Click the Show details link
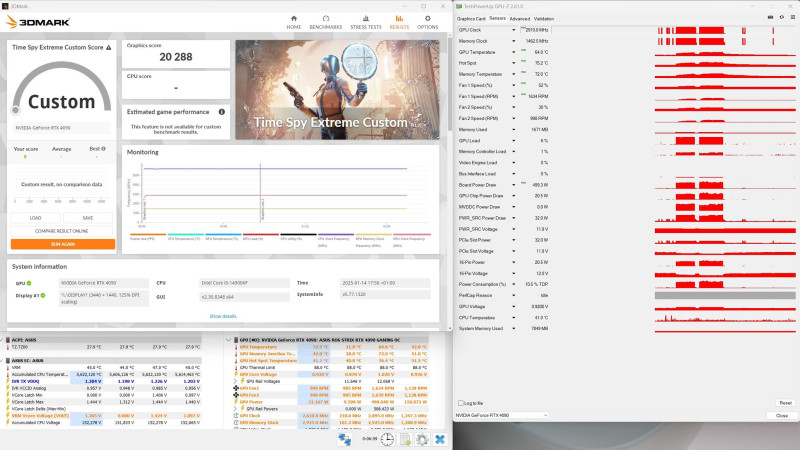 coord(223,316)
